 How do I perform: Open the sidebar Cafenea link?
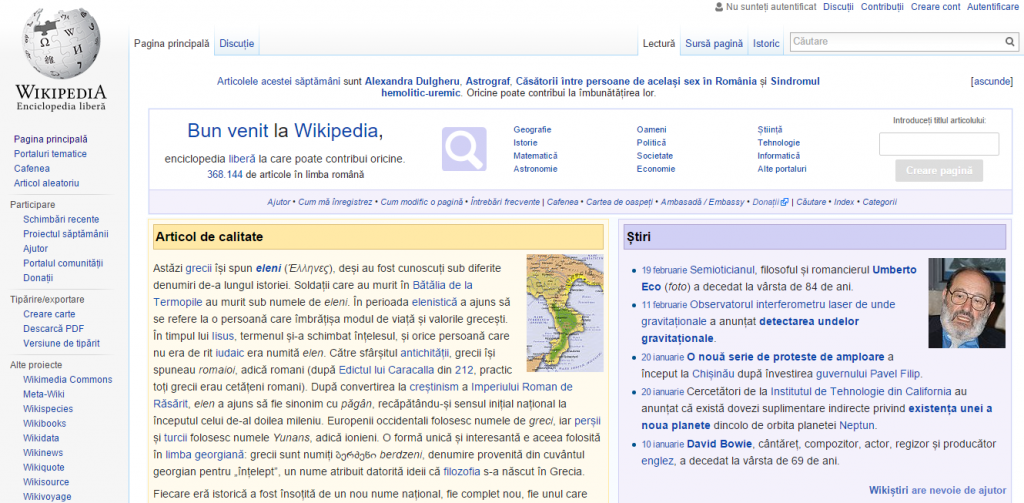click(31, 169)
